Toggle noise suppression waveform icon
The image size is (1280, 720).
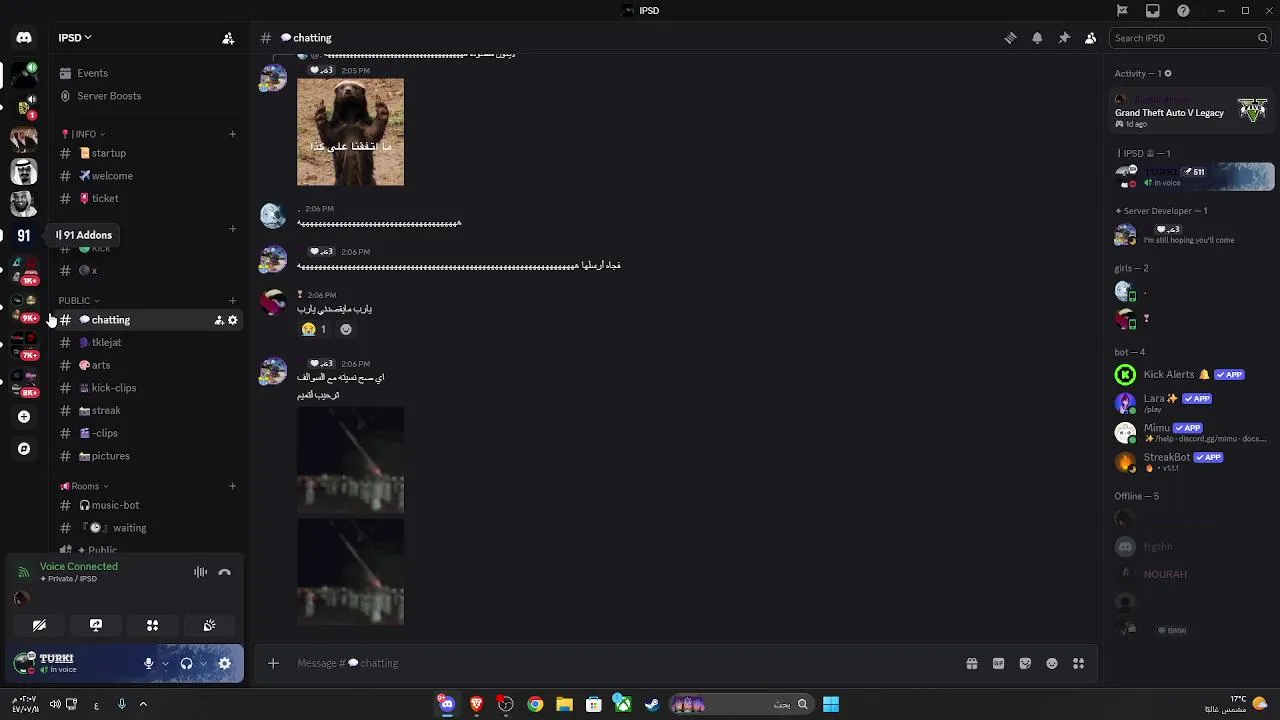pos(200,572)
